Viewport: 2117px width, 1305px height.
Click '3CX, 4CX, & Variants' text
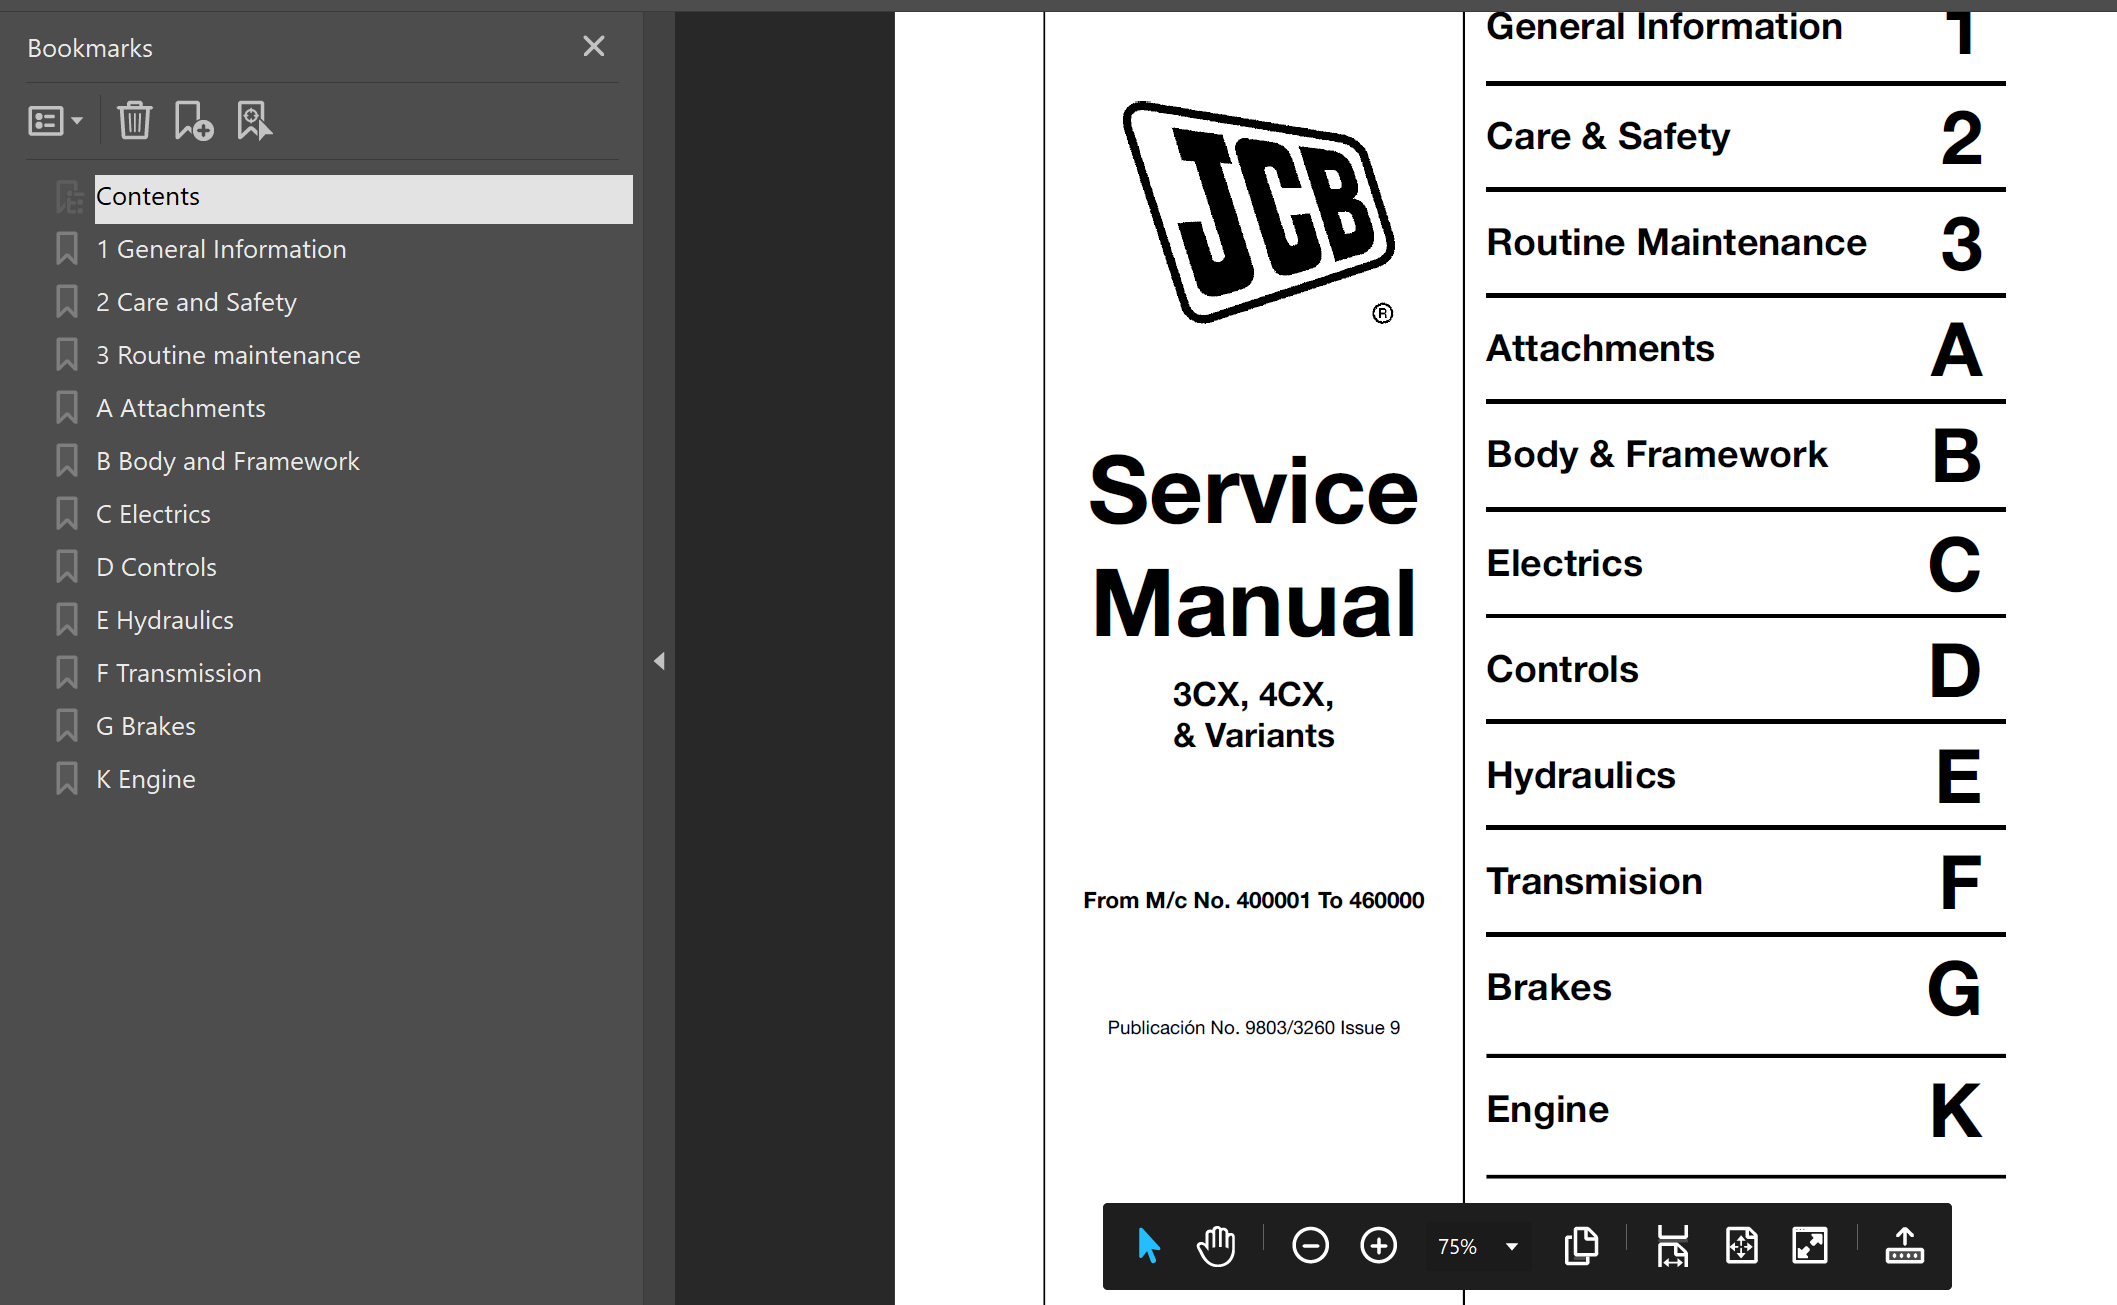pyautogui.click(x=1253, y=714)
